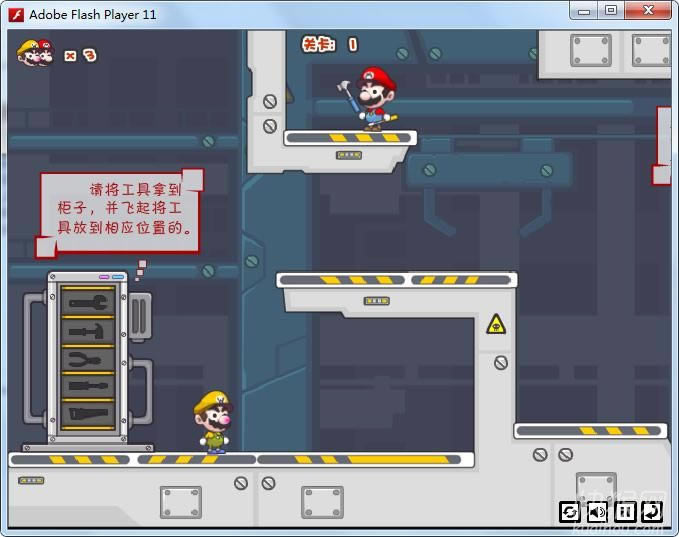Viewport: 679px width, 537px height.
Task: Select the hammer slot in the tool cabinet
Action: [x=88, y=331]
